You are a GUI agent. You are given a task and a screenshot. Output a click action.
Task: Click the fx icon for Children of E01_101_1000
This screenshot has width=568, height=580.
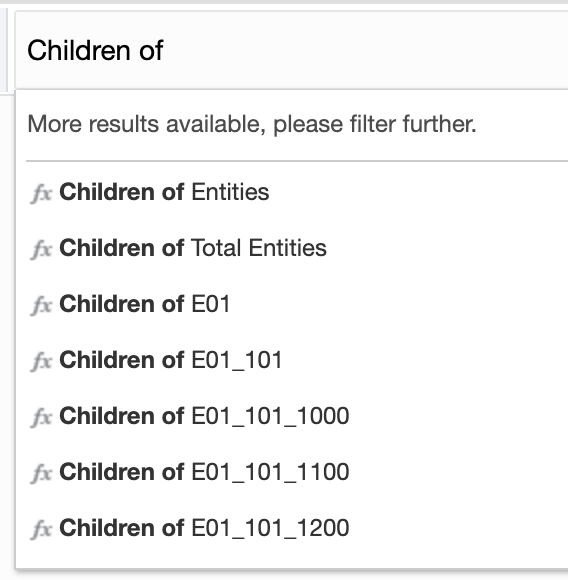(x=41, y=417)
